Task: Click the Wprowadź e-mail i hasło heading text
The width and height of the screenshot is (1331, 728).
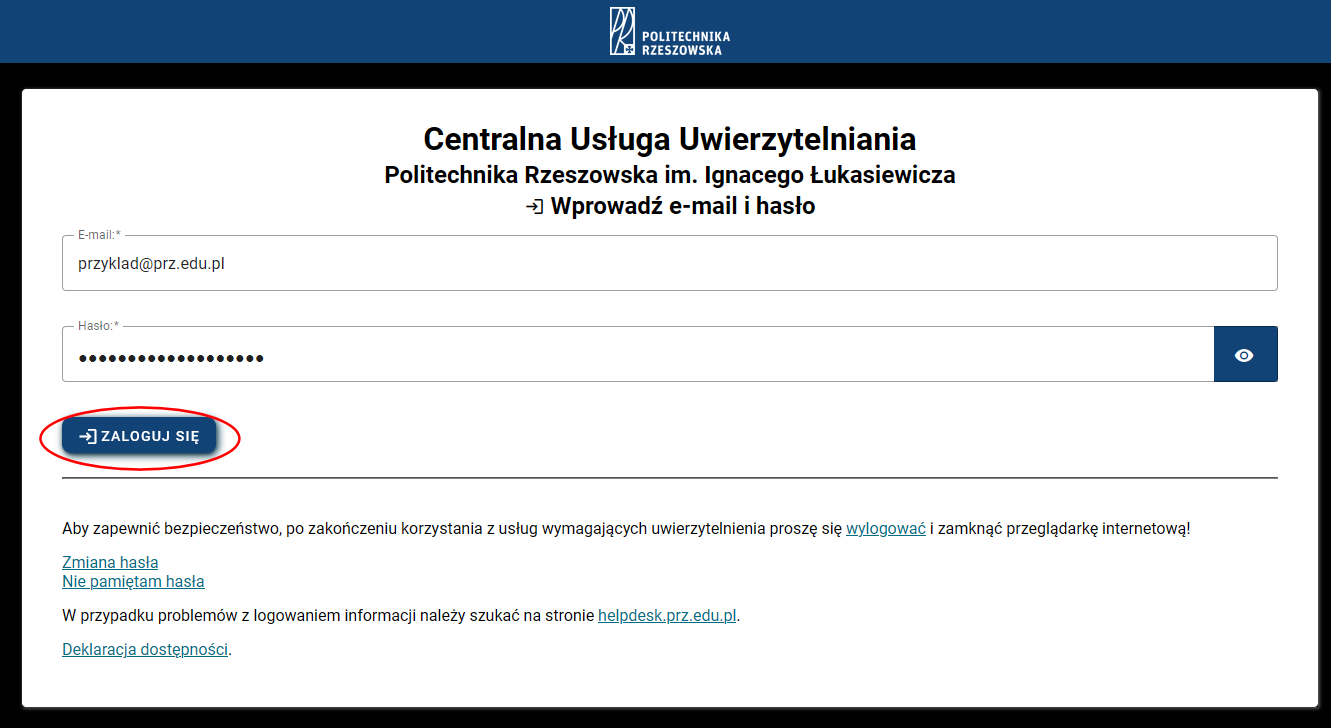Action: point(682,207)
